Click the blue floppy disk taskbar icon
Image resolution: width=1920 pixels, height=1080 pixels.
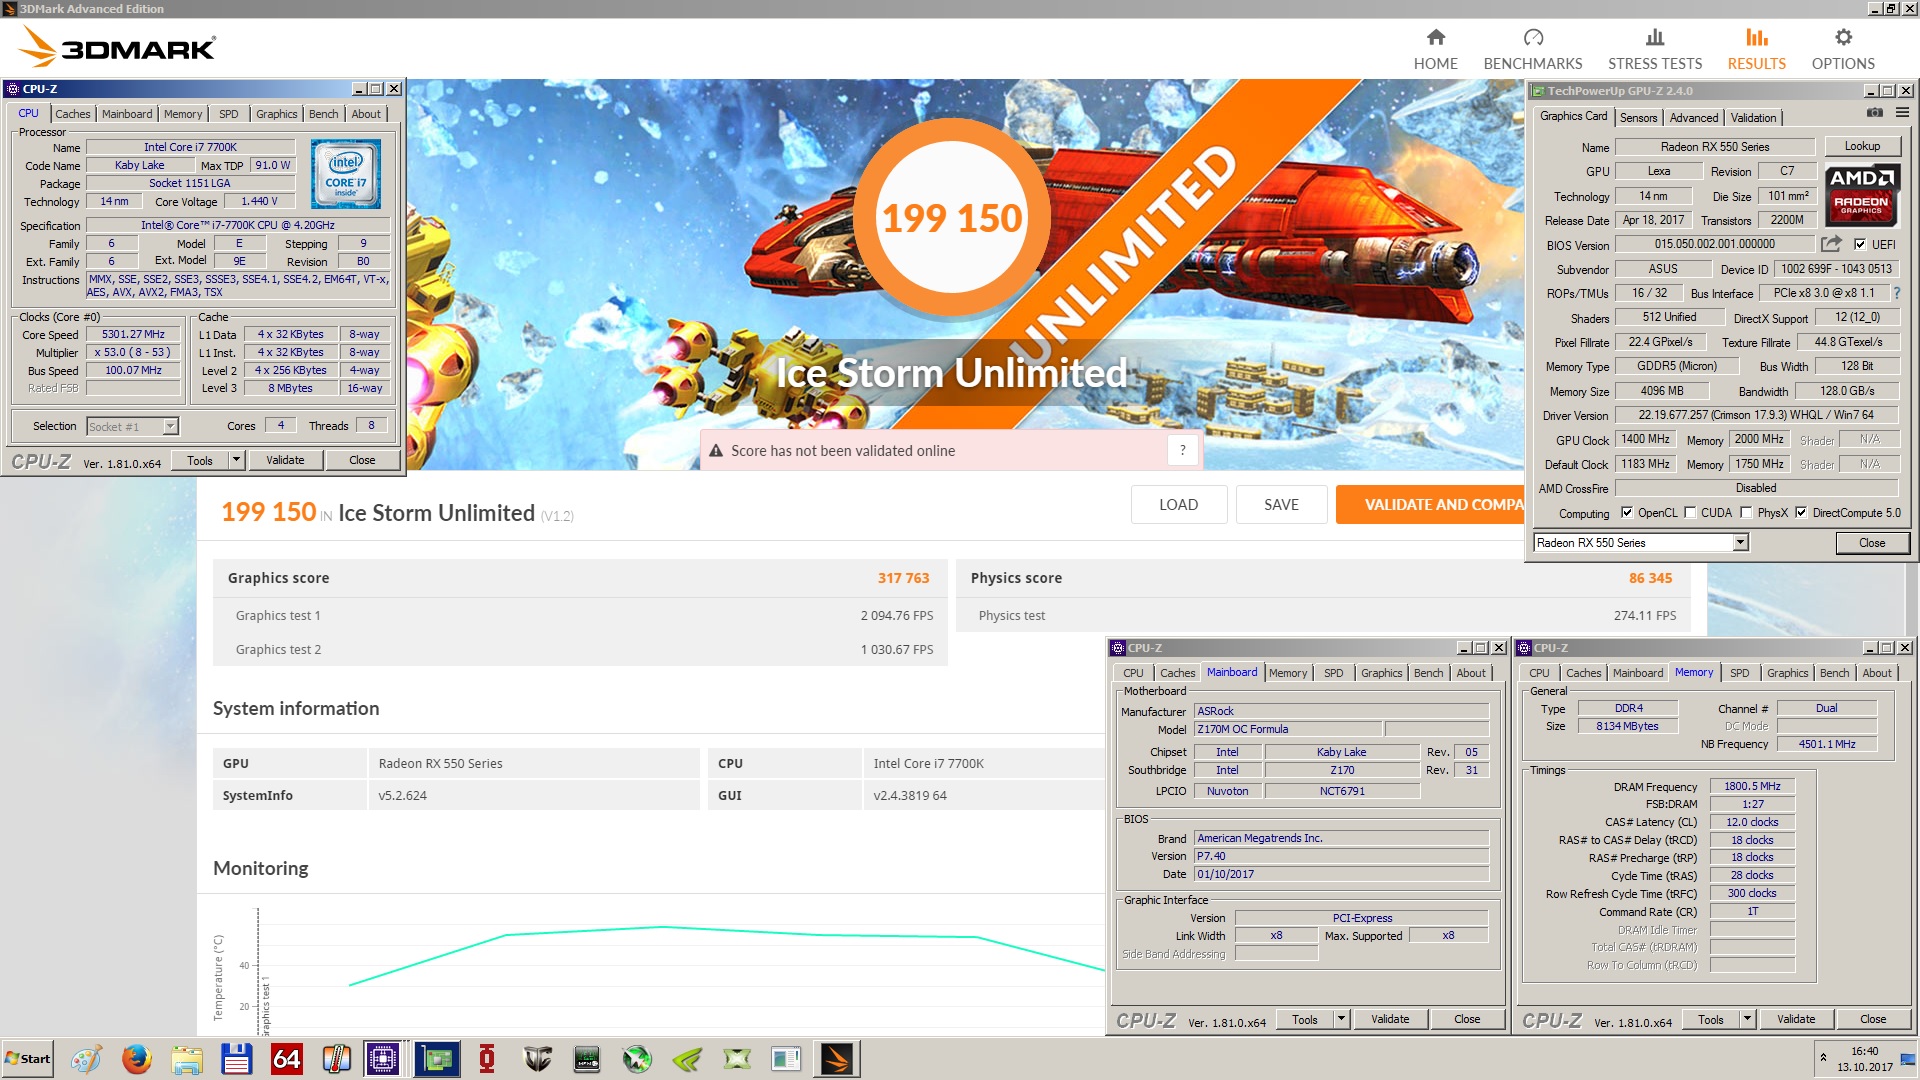(x=236, y=1059)
